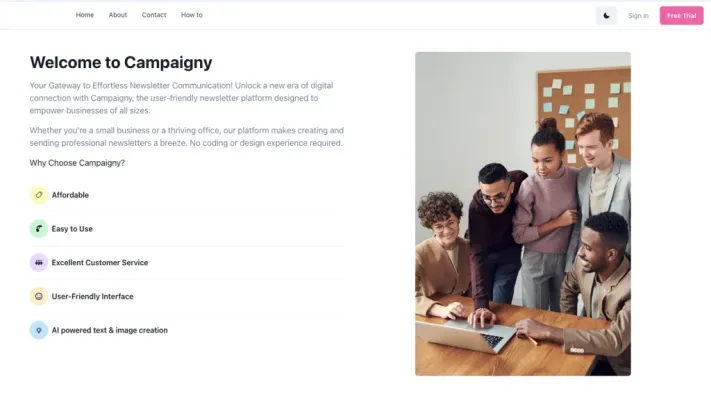Click the yellow Affordable tag icon

point(39,195)
